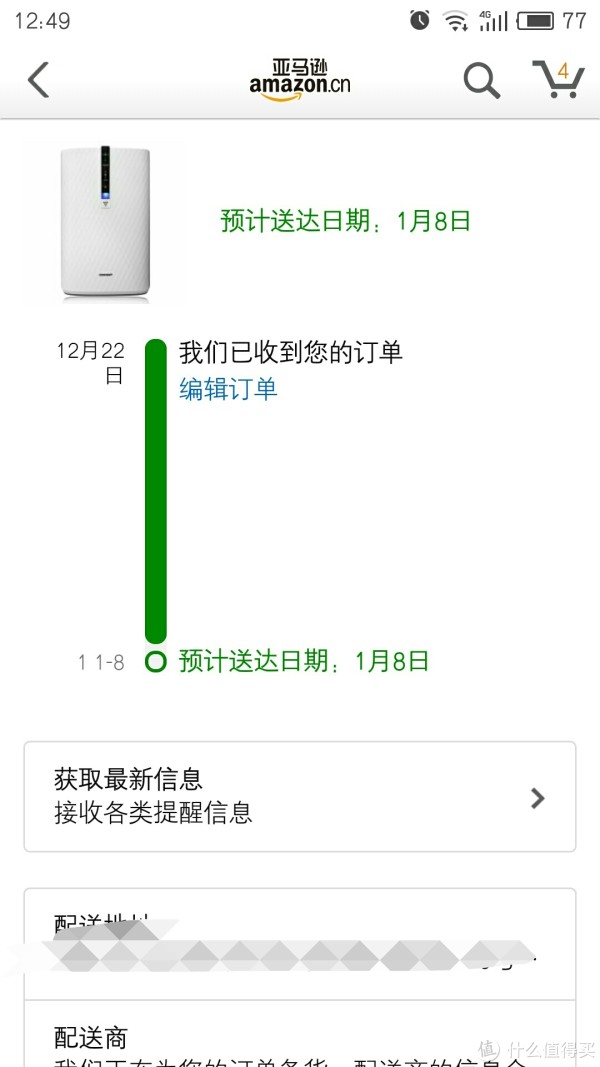
Task: Tap the battery indicator icon
Action: (535, 21)
